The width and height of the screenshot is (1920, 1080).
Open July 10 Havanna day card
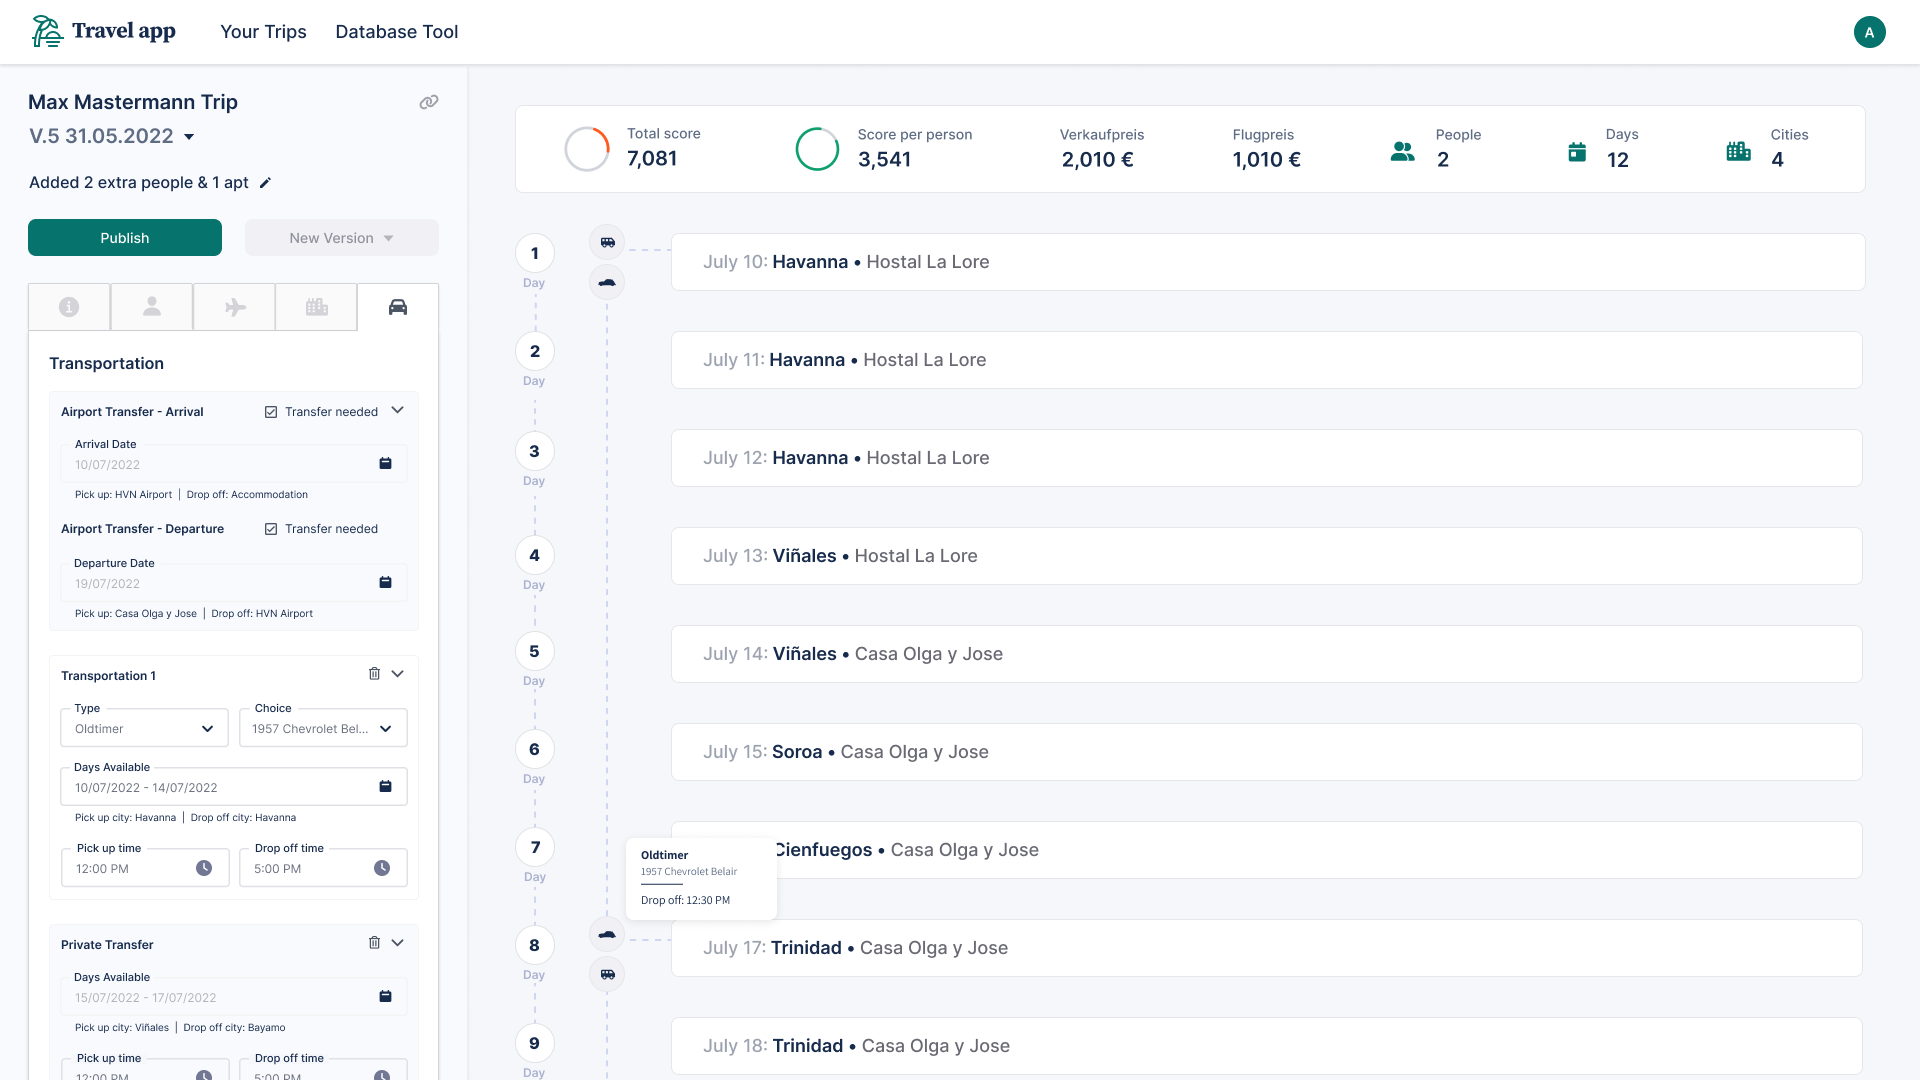click(x=1268, y=262)
